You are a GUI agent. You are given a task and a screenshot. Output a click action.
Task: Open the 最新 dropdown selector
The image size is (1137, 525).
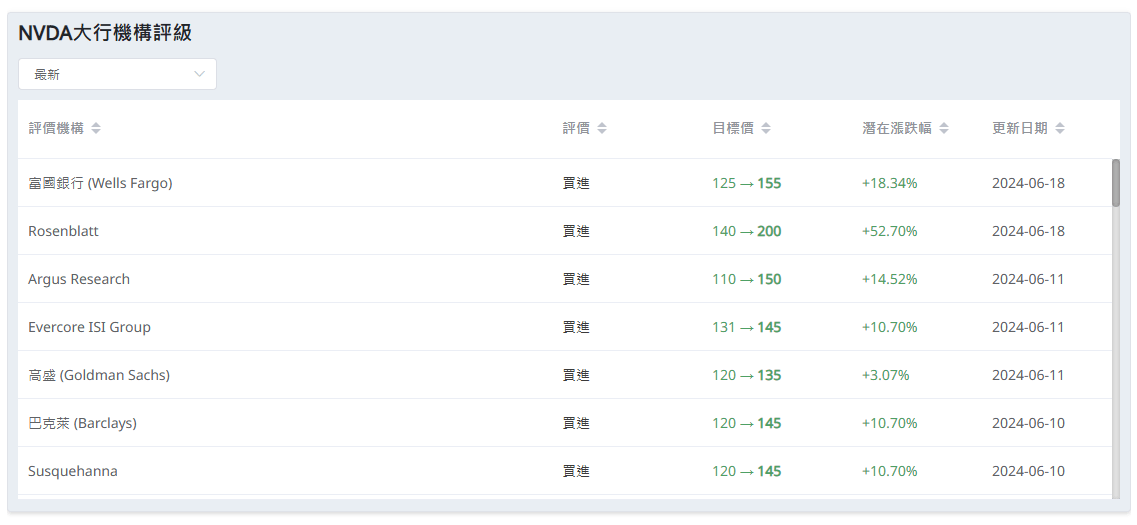[117, 74]
